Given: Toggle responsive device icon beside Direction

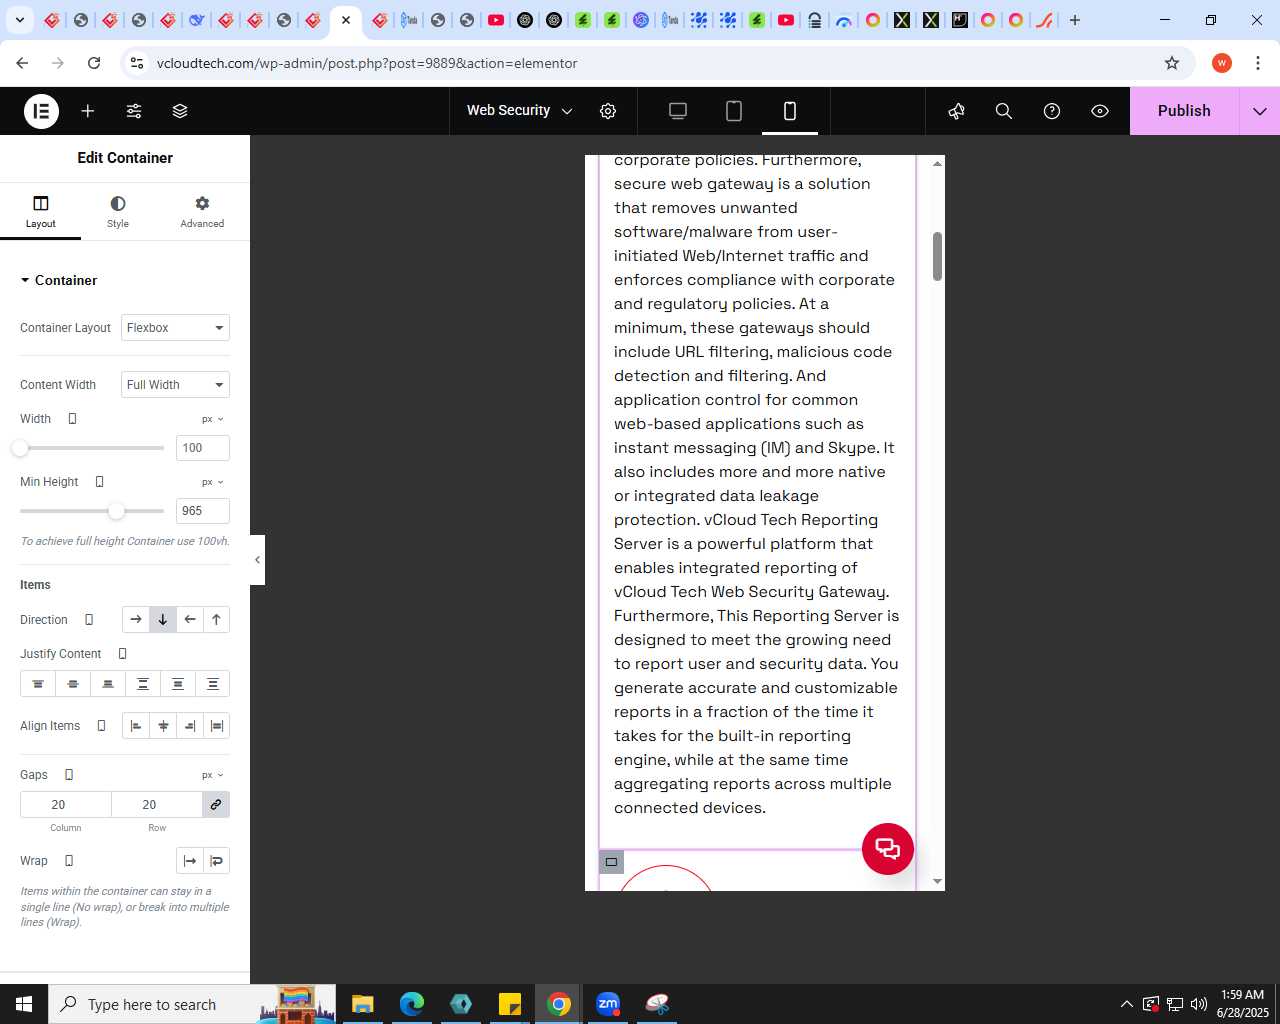Looking at the screenshot, I should (x=89, y=620).
